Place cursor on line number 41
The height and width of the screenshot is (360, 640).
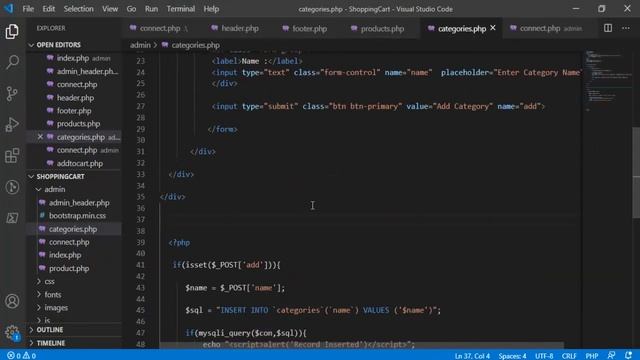point(140,265)
